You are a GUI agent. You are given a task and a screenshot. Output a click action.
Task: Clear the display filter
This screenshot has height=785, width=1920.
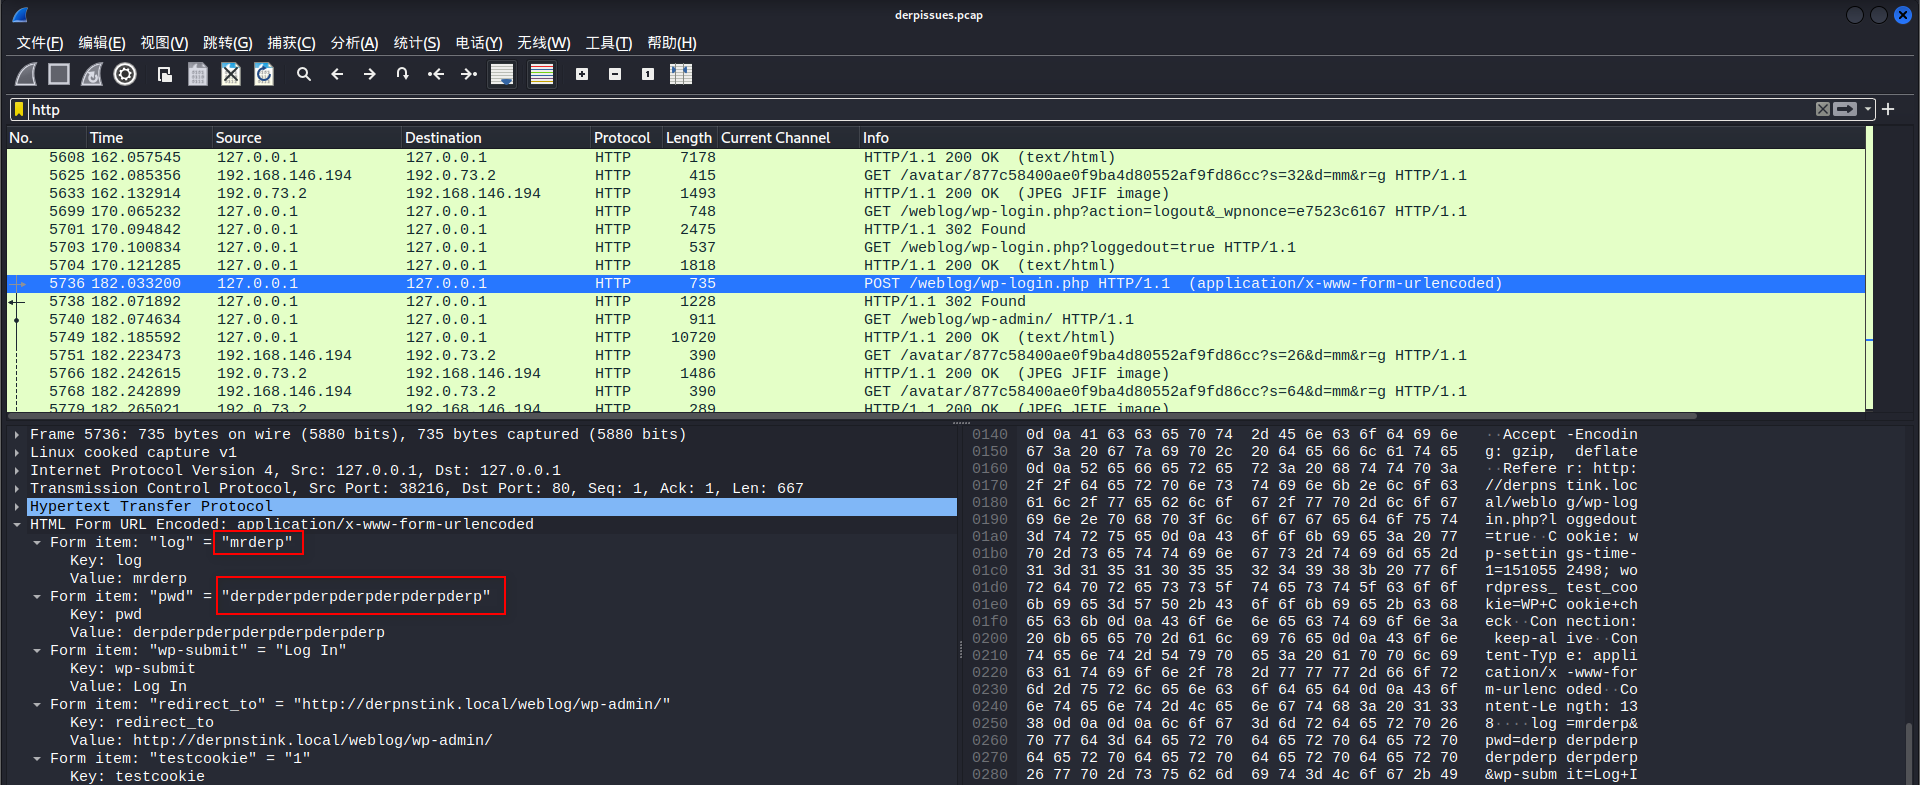click(1823, 109)
